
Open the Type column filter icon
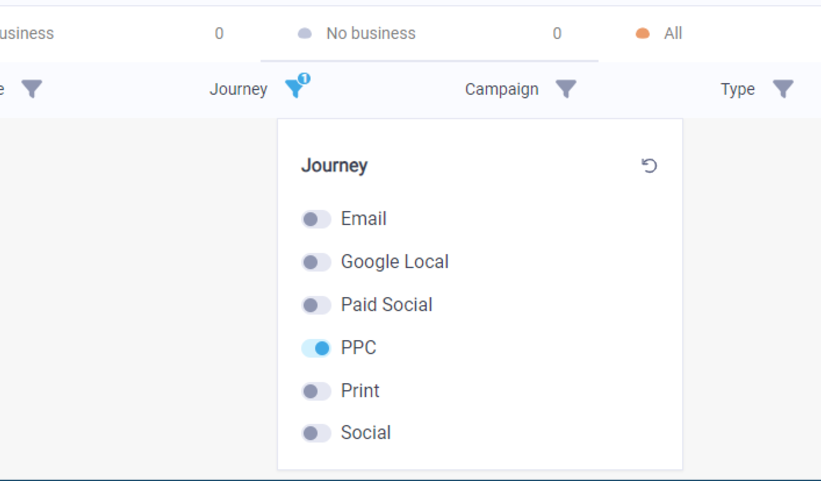(783, 89)
